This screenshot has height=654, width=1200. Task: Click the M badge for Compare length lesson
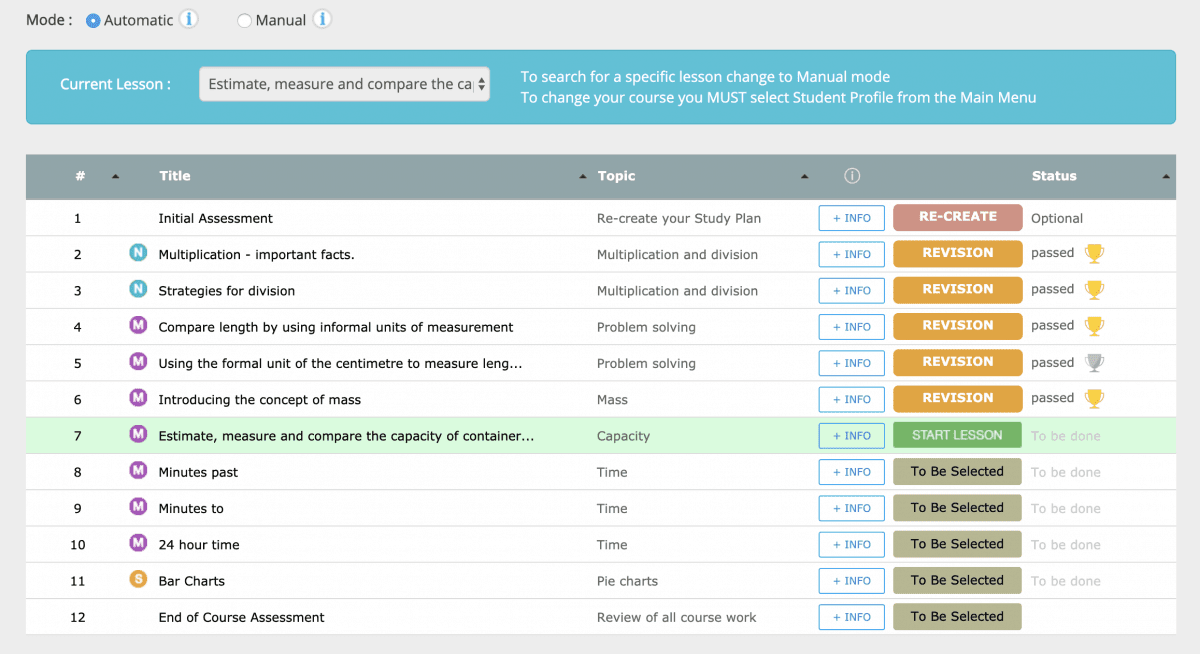[x=138, y=325]
